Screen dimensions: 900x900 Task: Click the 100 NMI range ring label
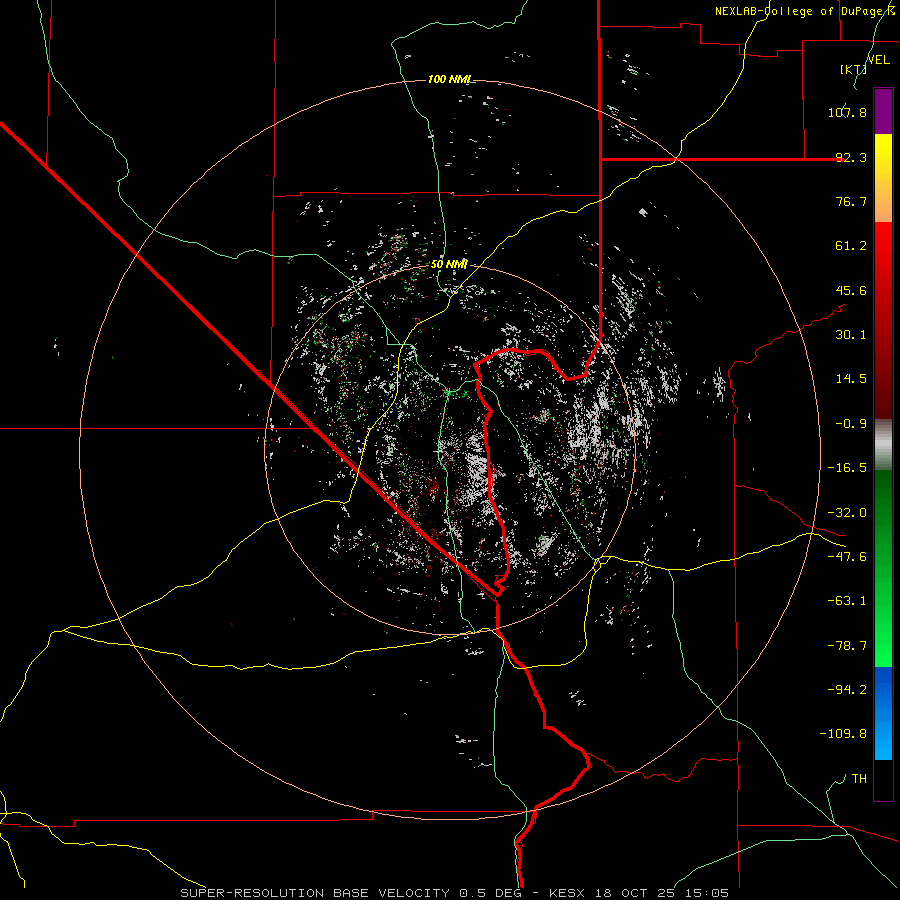point(449,79)
